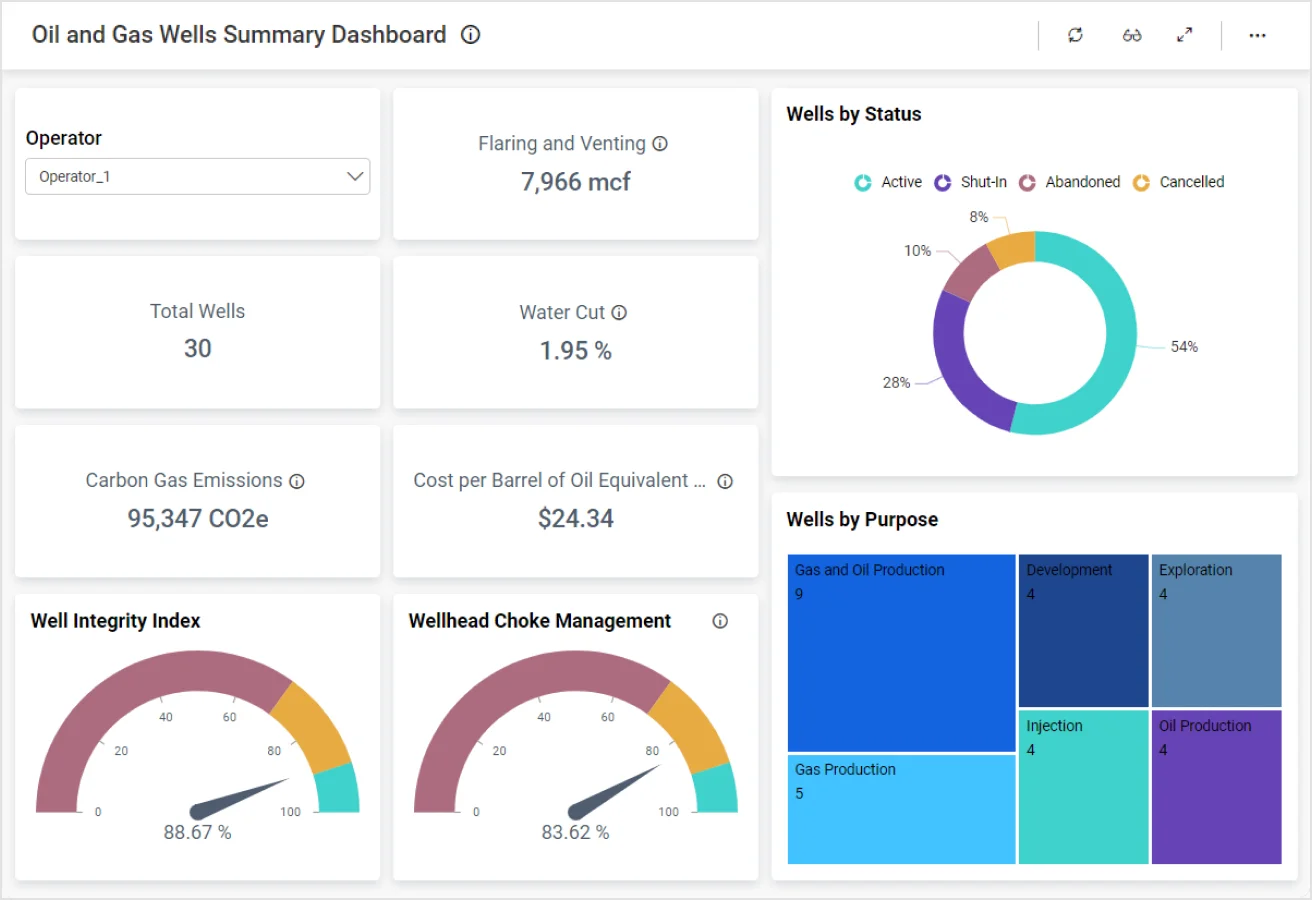Select the Injection treemap block

click(x=1083, y=787)
